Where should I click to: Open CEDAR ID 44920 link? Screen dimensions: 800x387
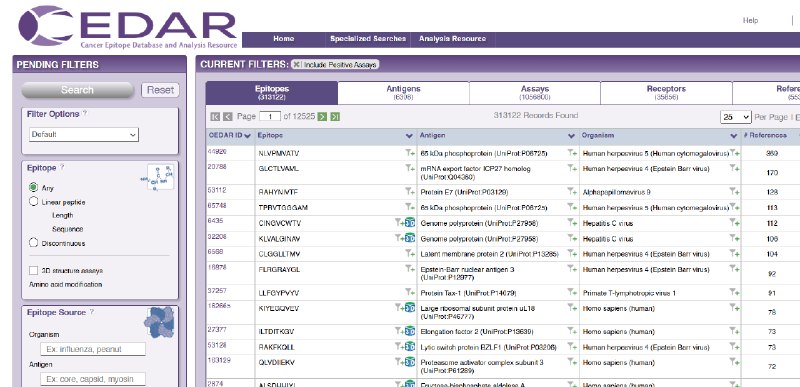pos(217,151)
